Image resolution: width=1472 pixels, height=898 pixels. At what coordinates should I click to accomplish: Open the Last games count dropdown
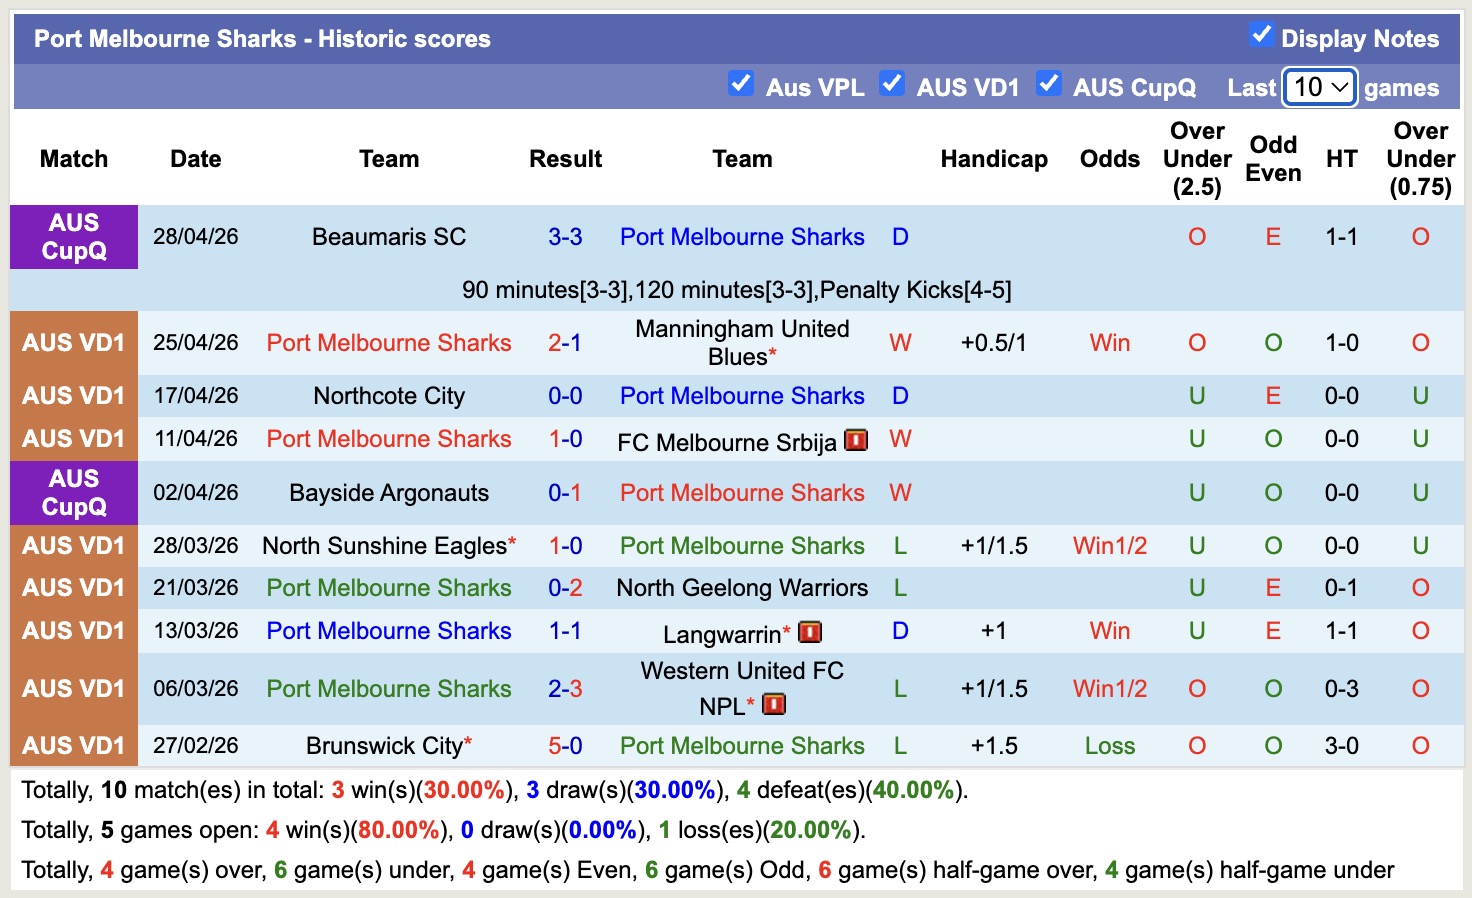tap(1318, 87)
